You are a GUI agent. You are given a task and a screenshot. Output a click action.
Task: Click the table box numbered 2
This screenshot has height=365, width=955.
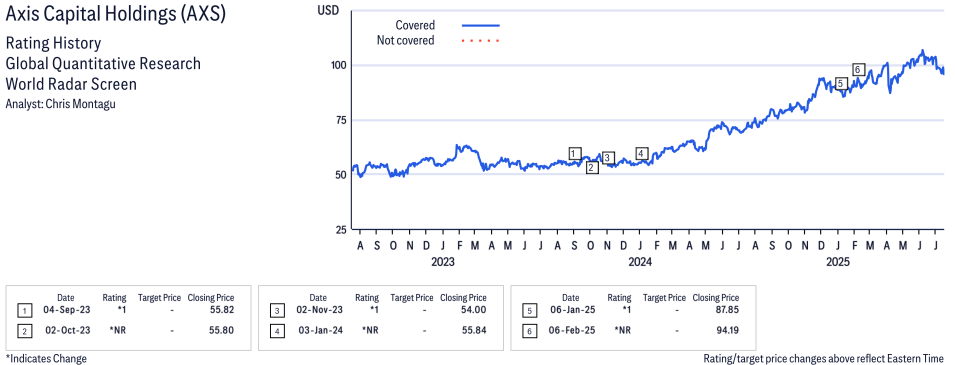(x=24, y=331)
